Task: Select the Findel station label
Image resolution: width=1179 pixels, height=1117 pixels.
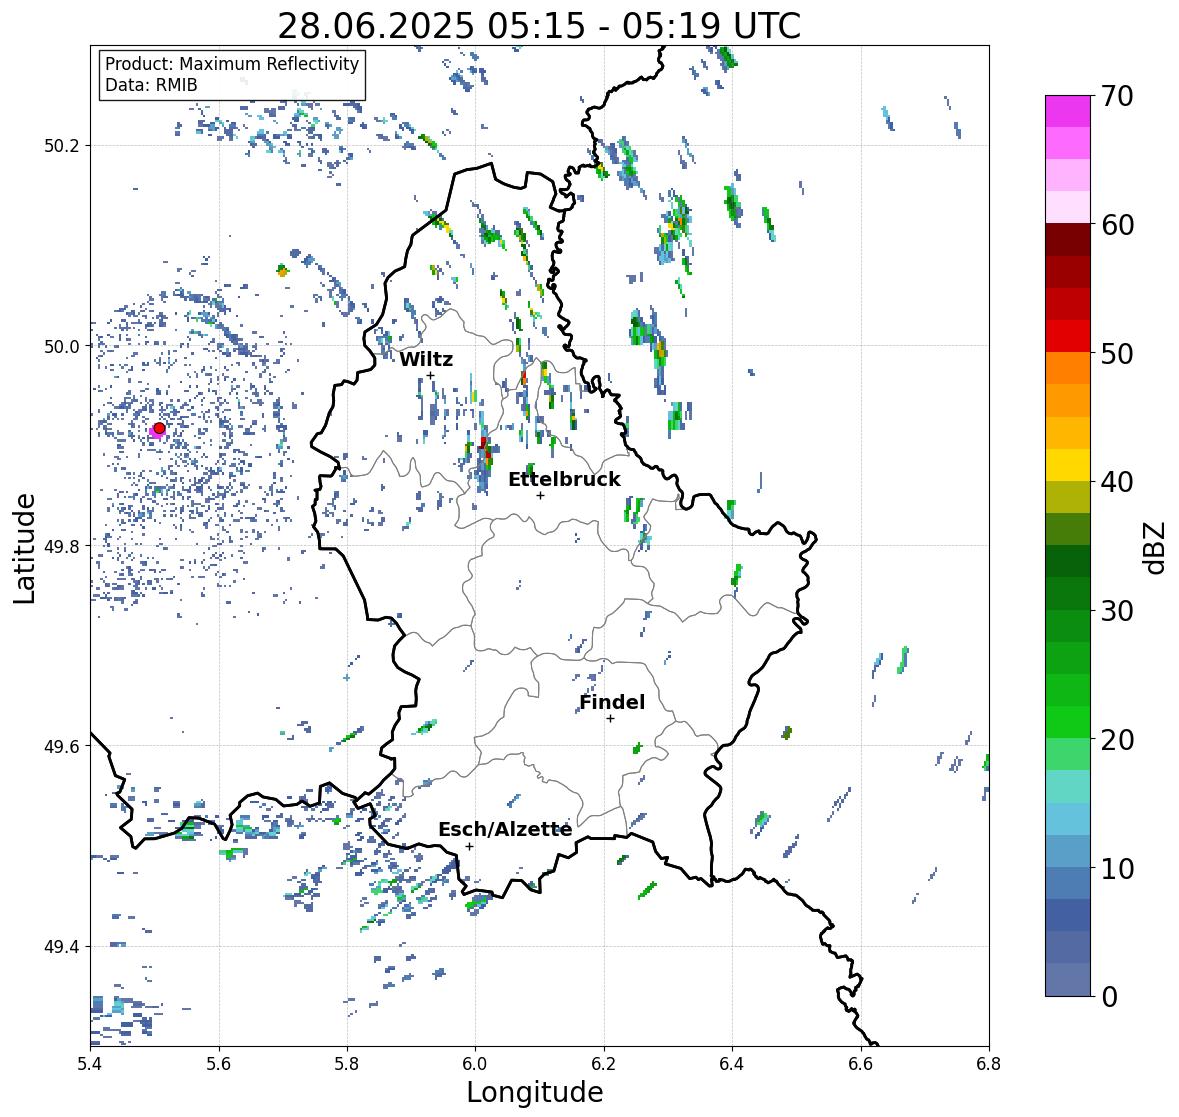Action: [612, 702]
